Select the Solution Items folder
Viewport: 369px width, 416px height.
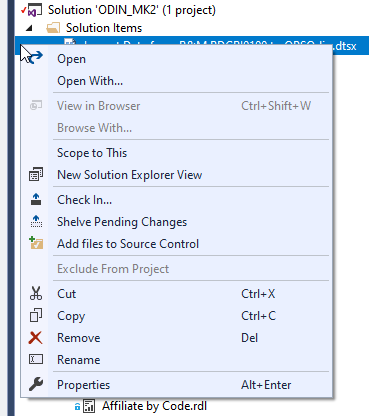pos(104,28)
